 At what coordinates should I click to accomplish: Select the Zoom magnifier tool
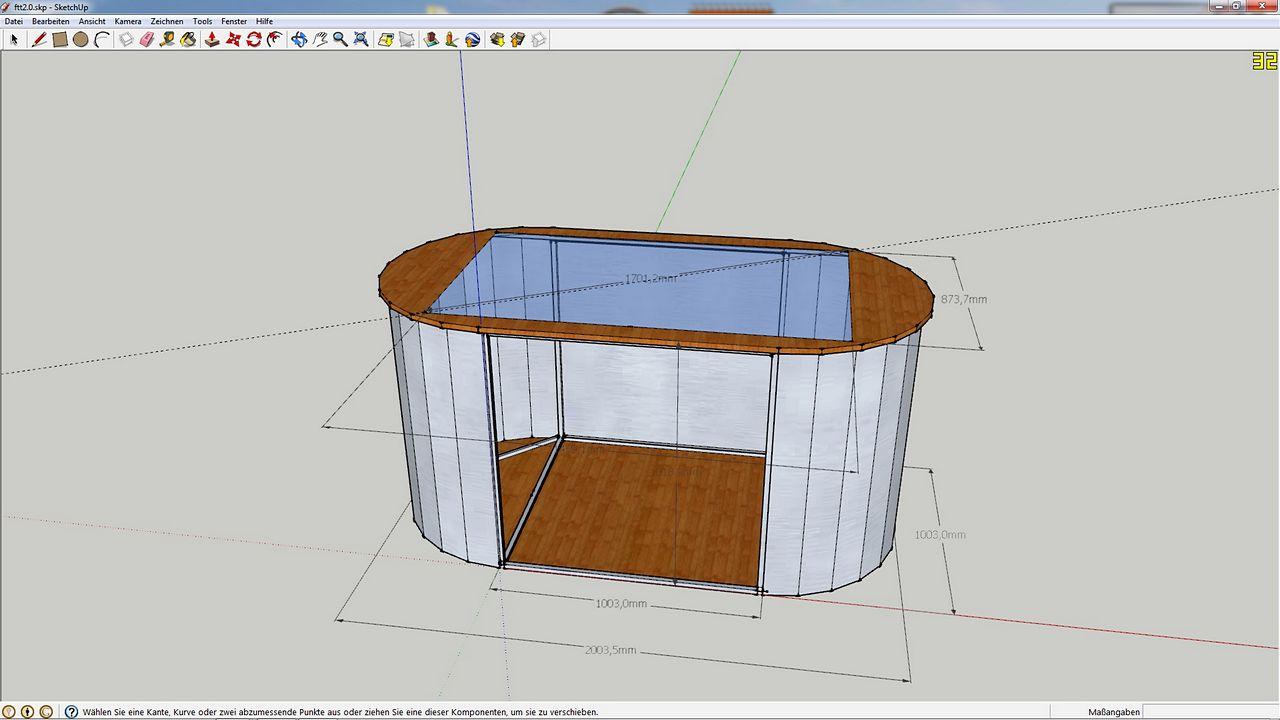(x=340, y=40)
